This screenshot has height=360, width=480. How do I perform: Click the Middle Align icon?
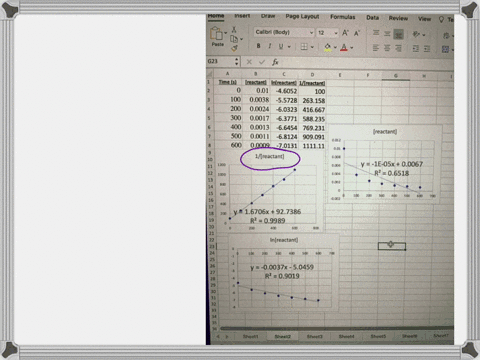point(387,33)
